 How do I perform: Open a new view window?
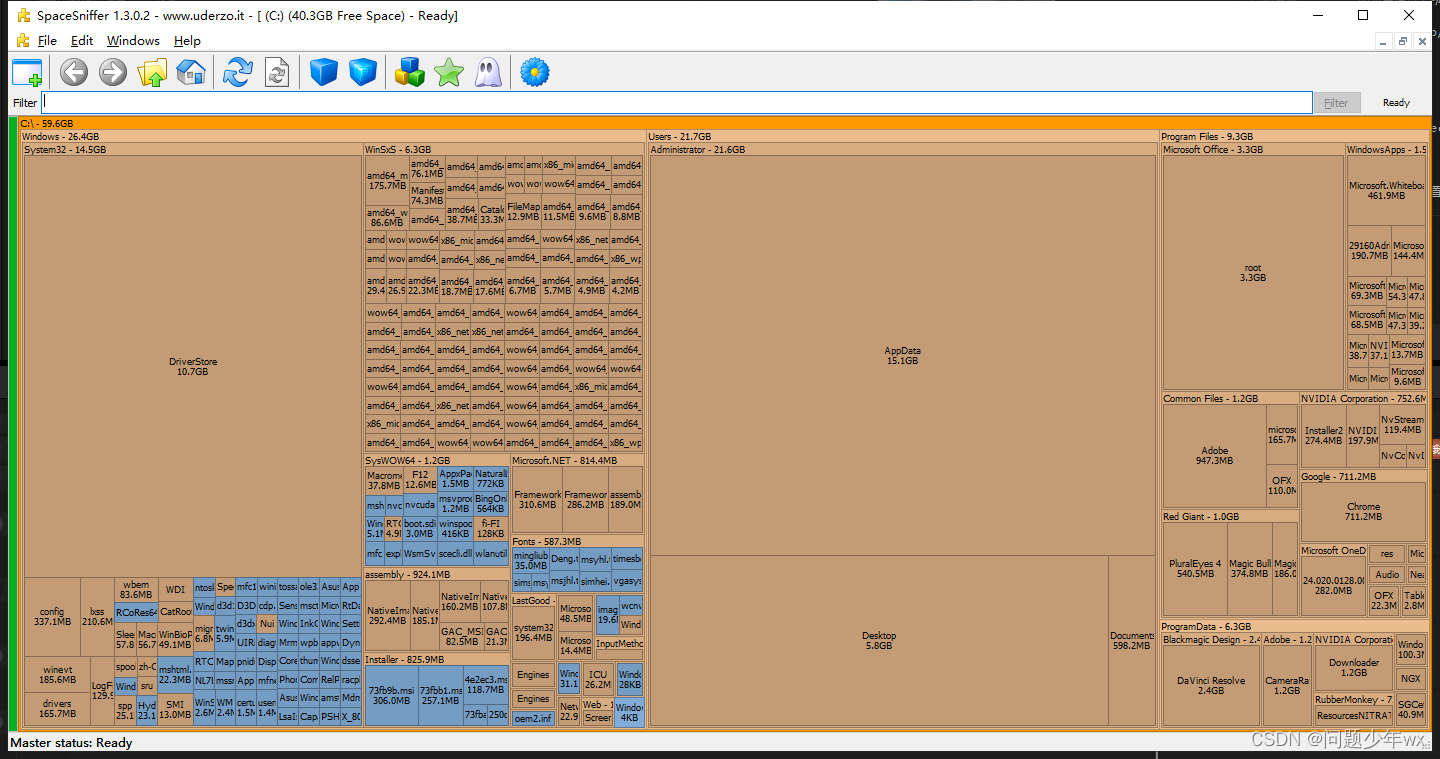point(27,72)
